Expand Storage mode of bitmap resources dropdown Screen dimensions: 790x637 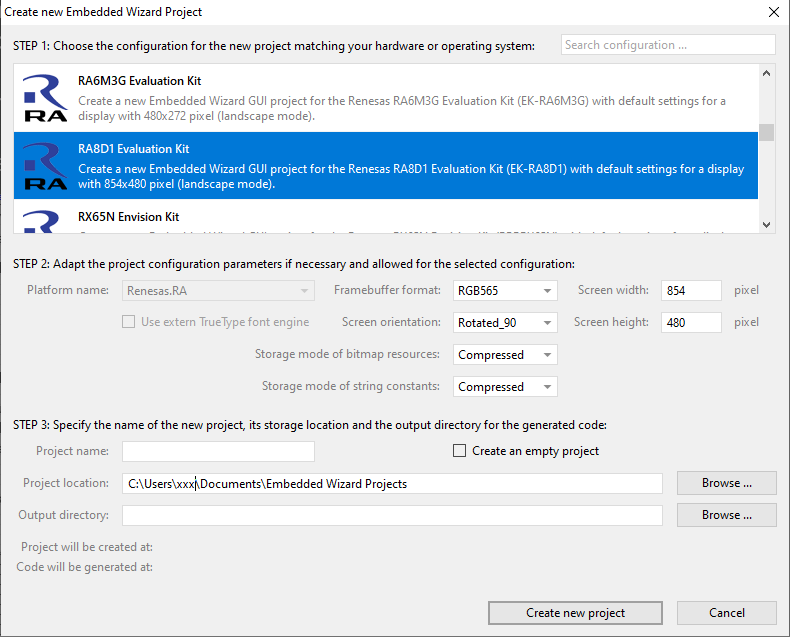click(x=505, y=355)
